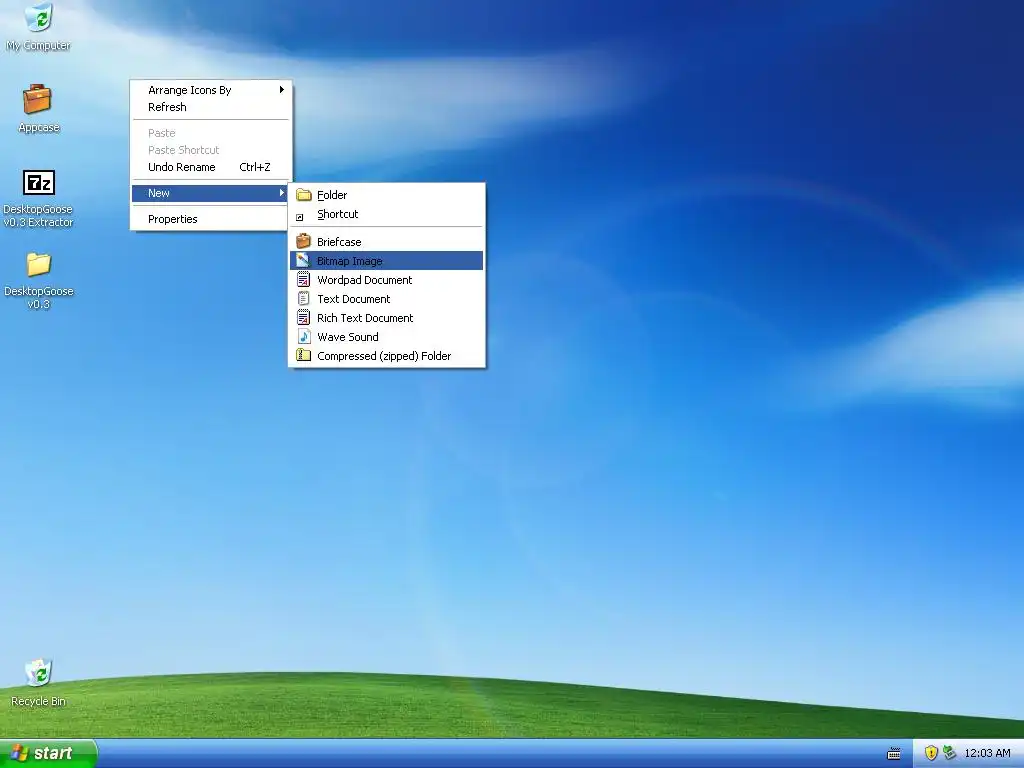Open the on-screen keyboard taskbar icon
This screenshot has width=1024, height=768.
894,754
